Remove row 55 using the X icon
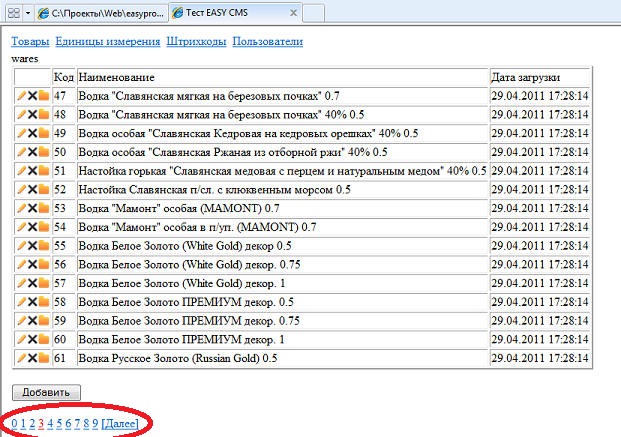 pos(32,246)
